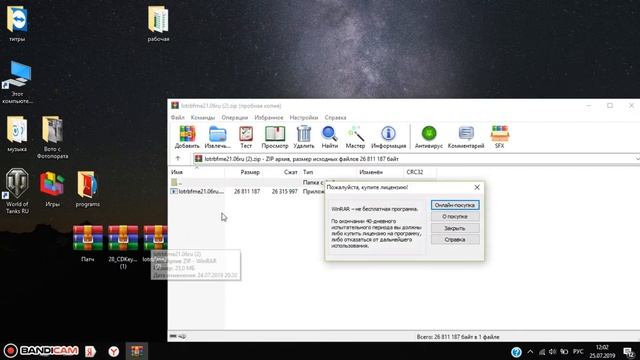This screenshot has width=640, height=360.
Task: Open the Файл menu
Action: (178, 118)
